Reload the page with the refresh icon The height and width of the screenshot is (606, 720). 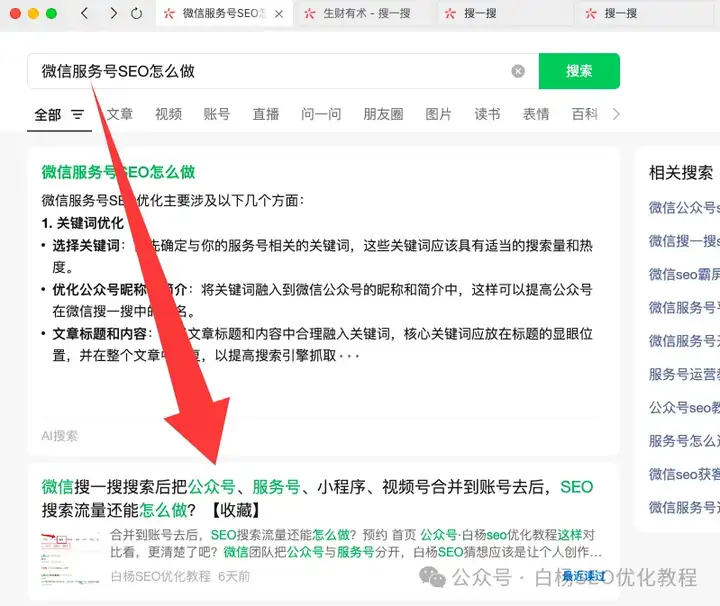[136, 13]
